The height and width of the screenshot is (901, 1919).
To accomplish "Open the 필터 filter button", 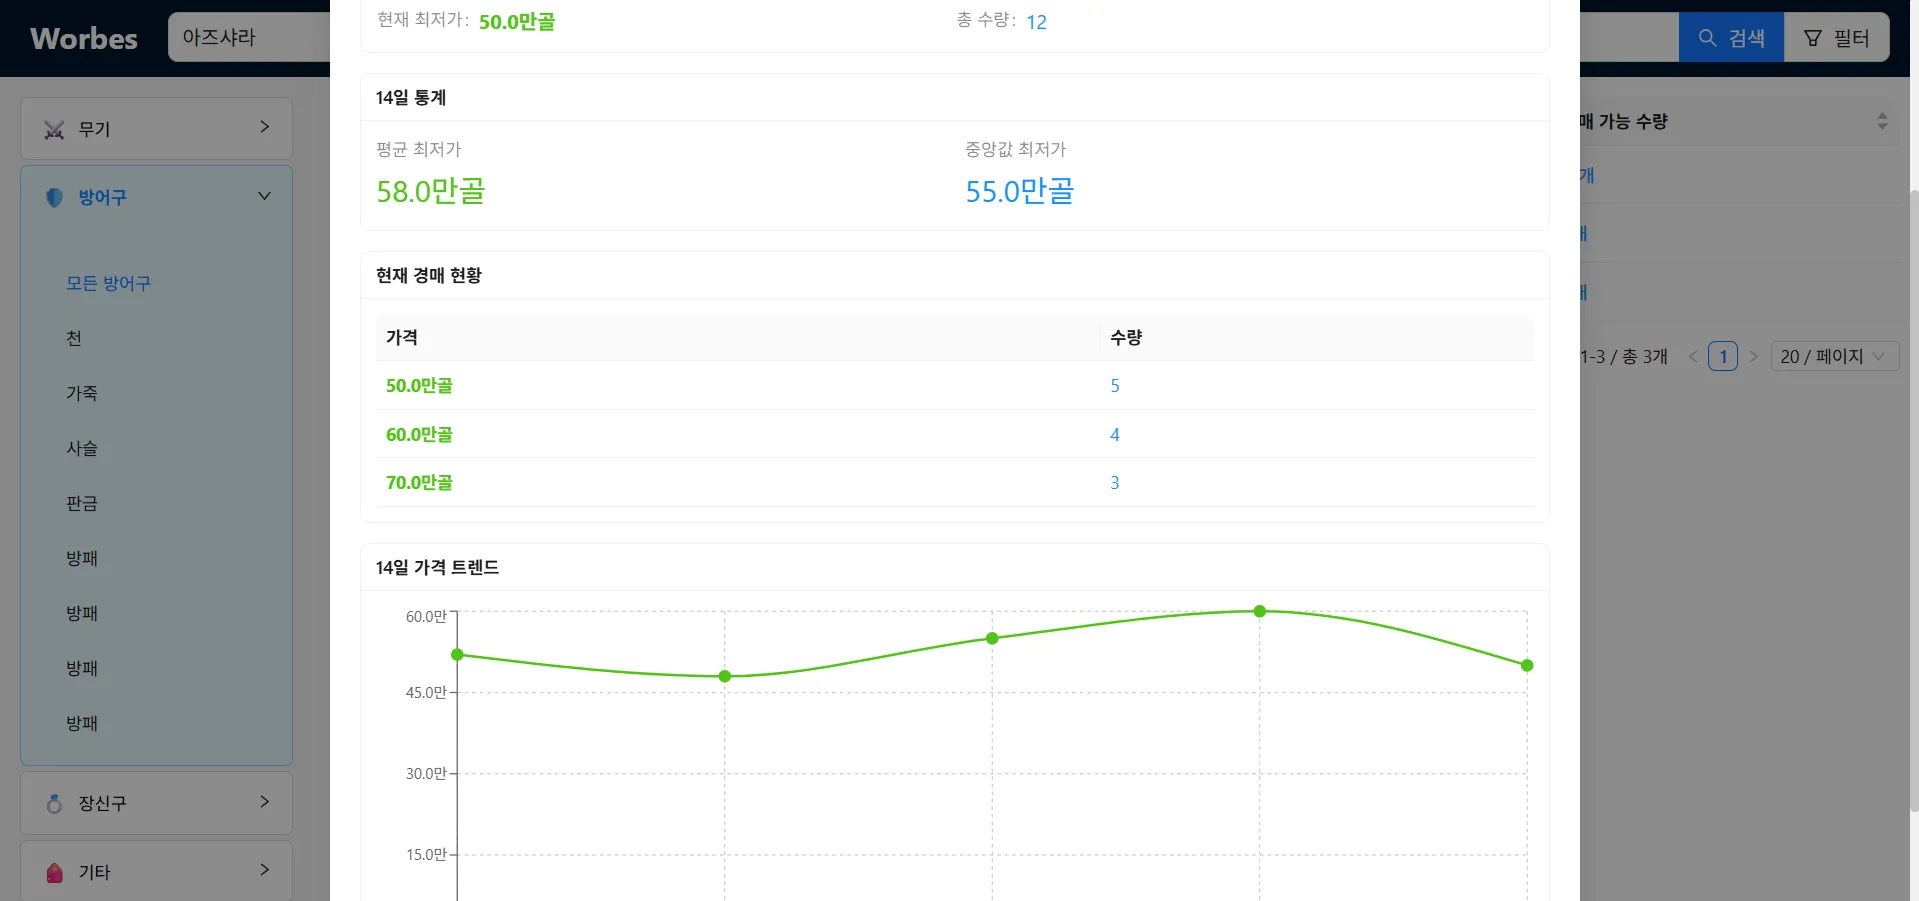I will pos(1836,37).
